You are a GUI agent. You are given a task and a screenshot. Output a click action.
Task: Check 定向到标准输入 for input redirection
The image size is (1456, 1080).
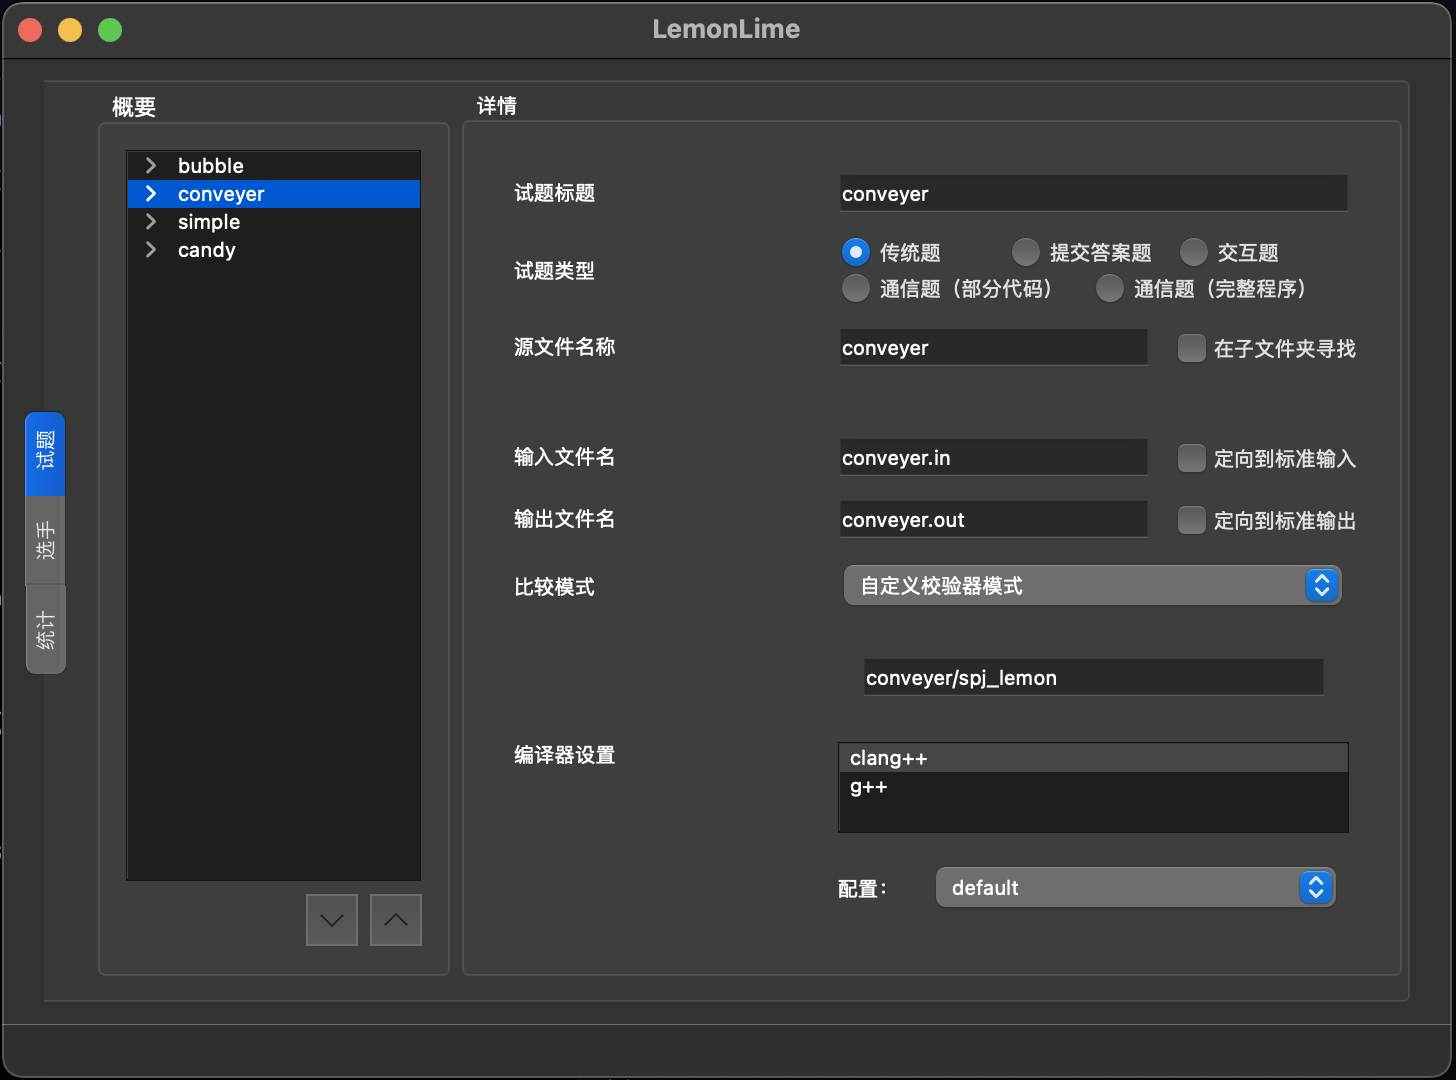click(1191, 458)
